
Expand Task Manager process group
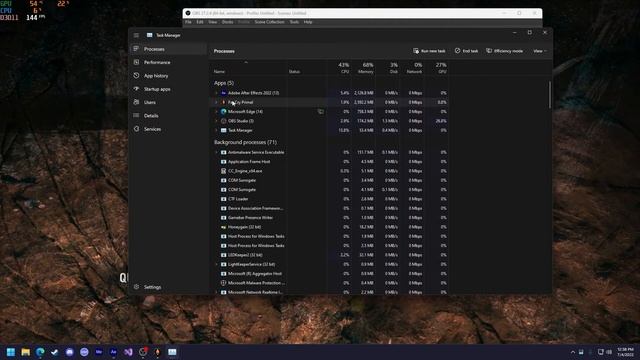(216, 131)
